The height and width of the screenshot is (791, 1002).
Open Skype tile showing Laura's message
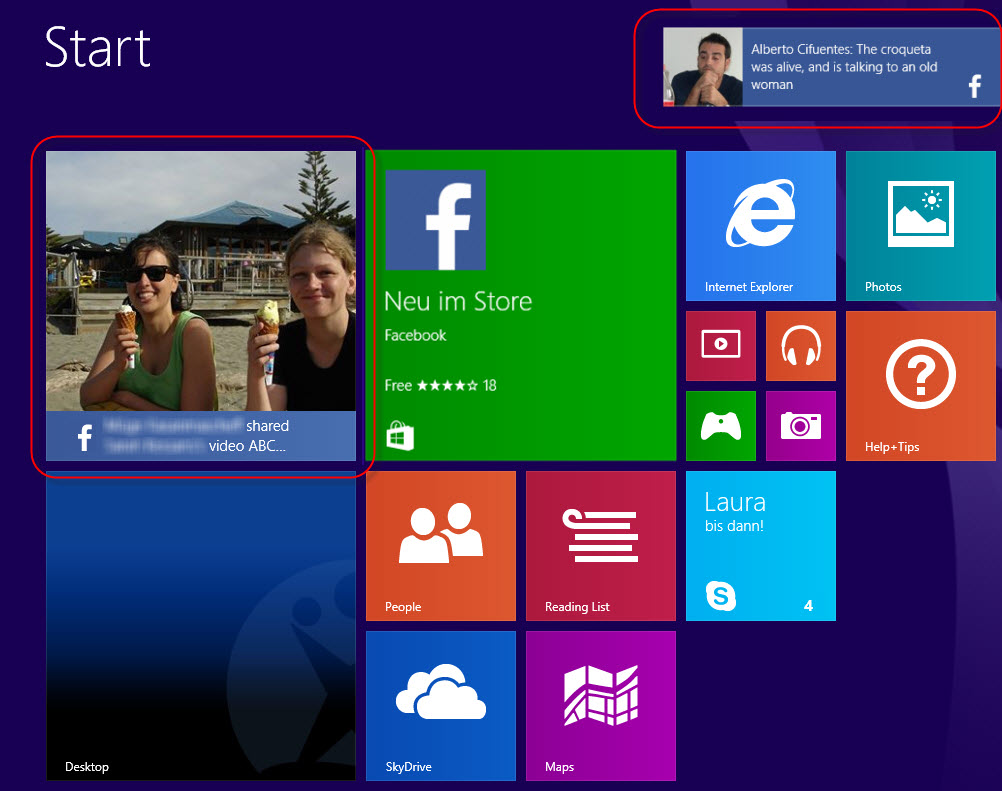click(x=760, y=545)
